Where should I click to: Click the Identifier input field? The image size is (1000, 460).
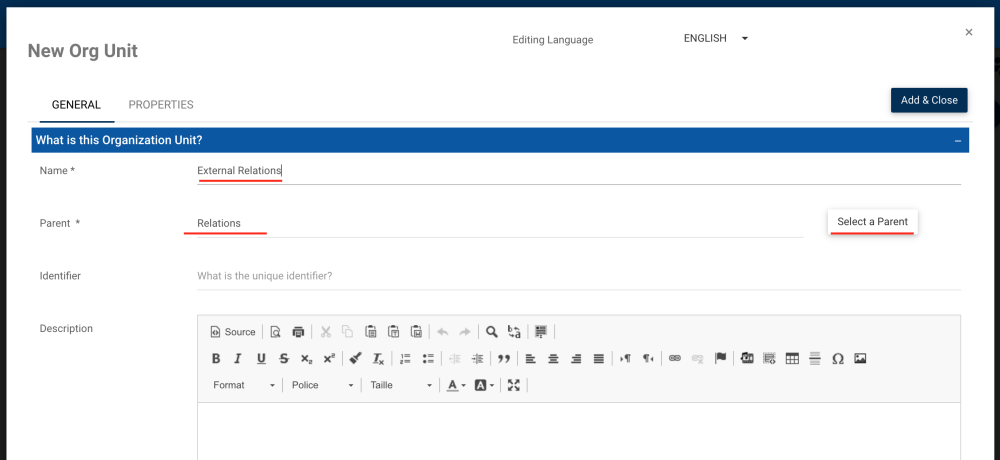(578, 276)
